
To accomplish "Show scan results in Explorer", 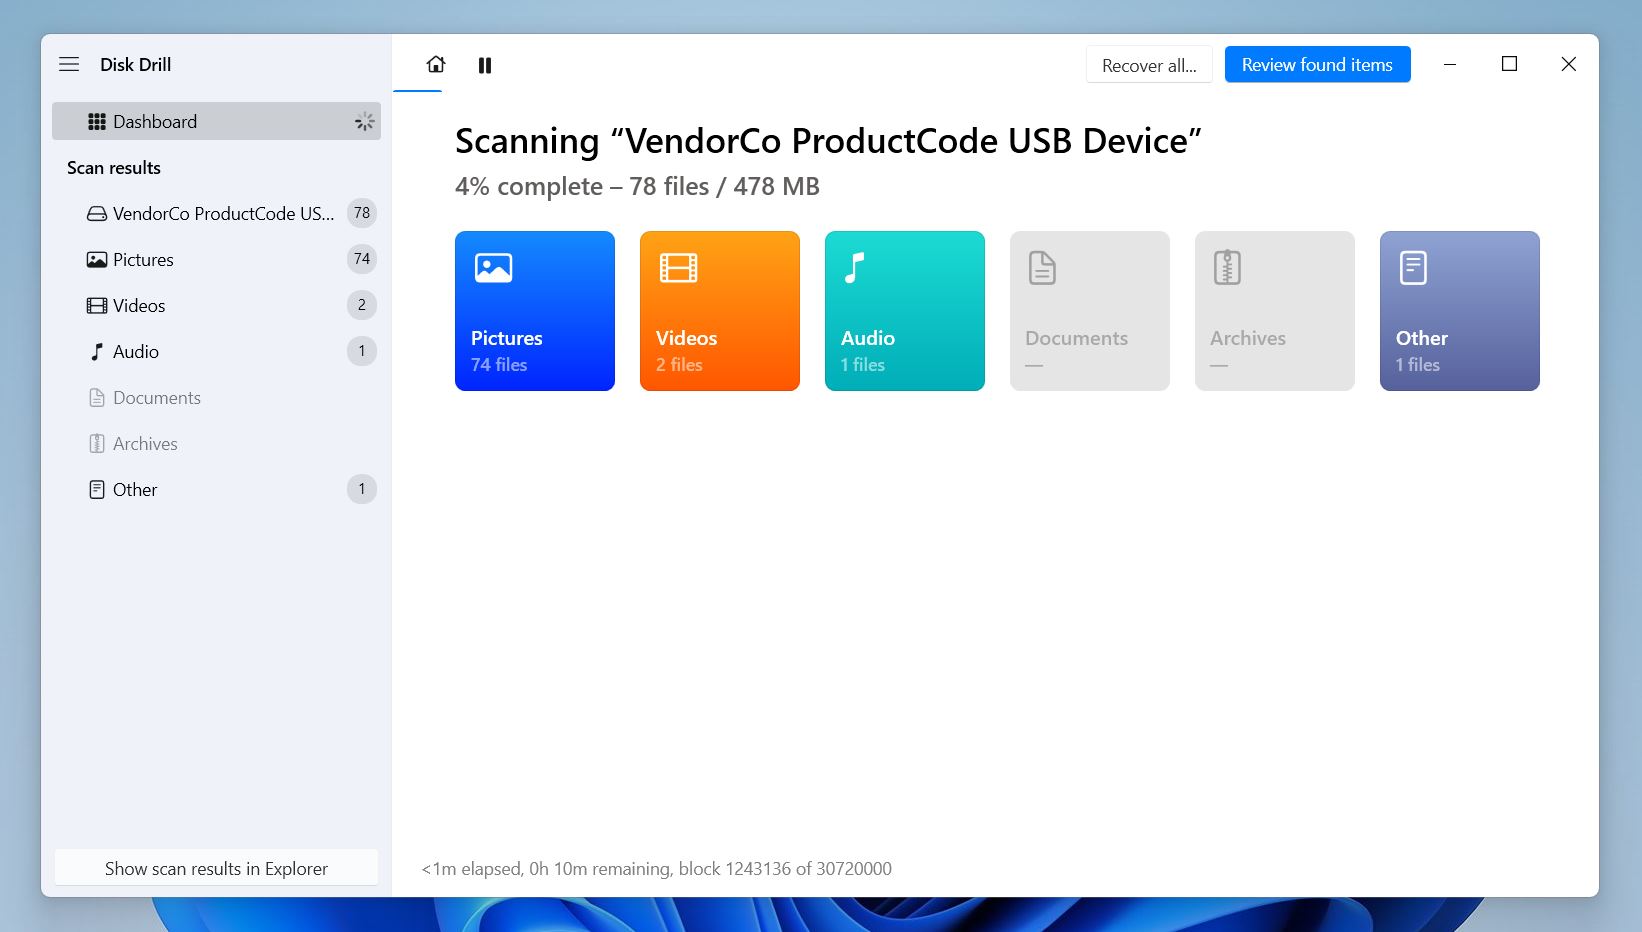I will pyautogui.click(x=216, y=868).
